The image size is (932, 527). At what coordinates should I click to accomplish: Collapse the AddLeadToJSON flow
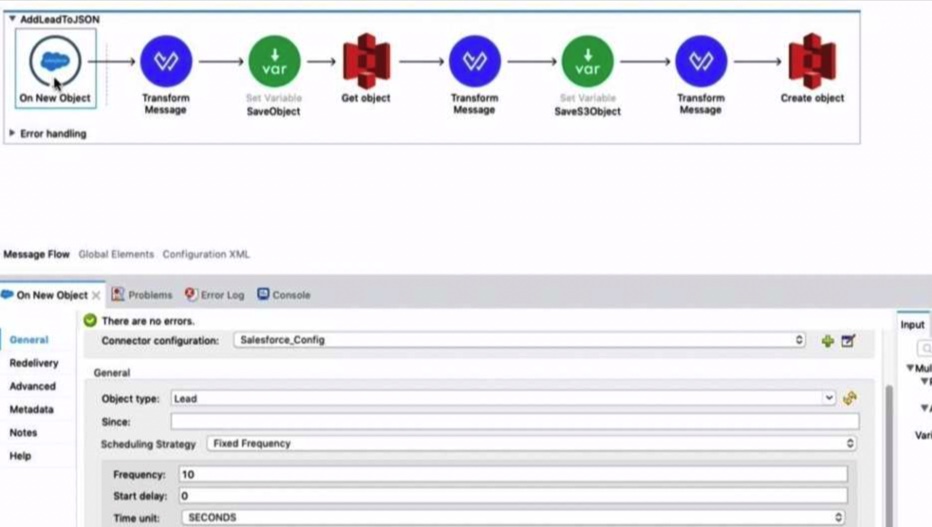(x=12, y=19)
